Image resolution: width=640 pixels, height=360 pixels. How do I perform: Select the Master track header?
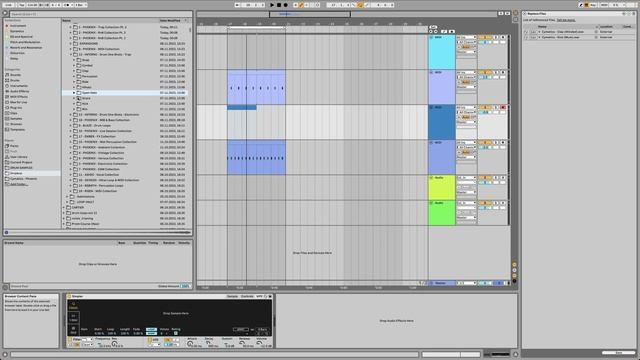tap(441, 283)
